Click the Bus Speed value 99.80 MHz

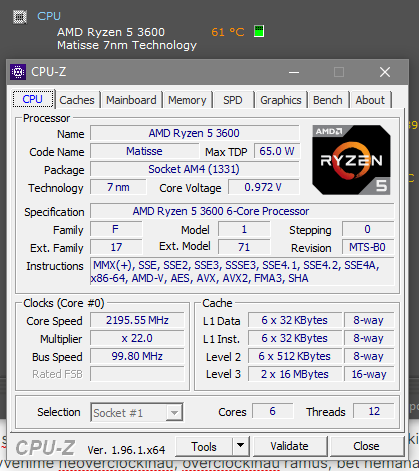137,356
